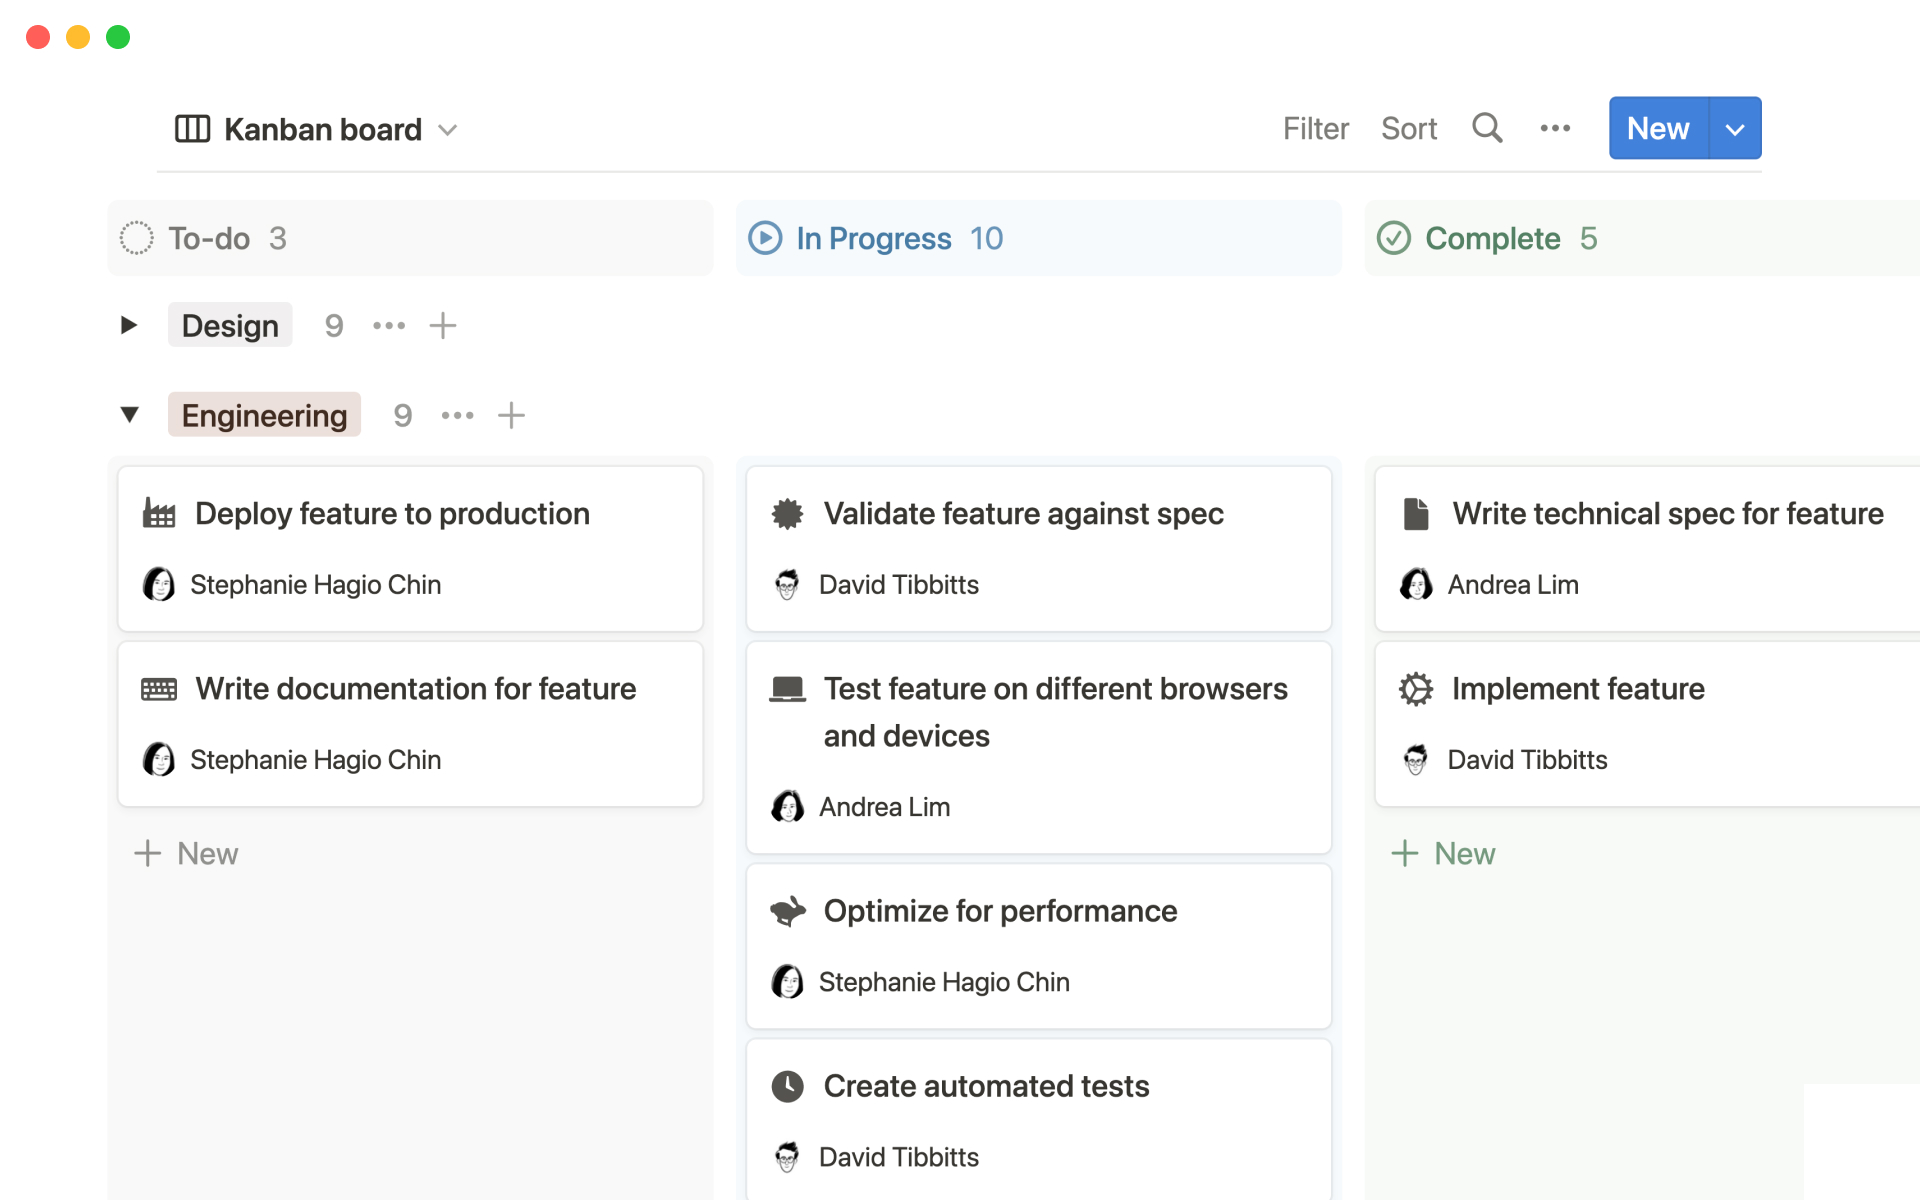Image resolution: width=1920 pixels, height=1200 pixels.
Task: Collapse the Engineering group triangle
Action: 129,415
